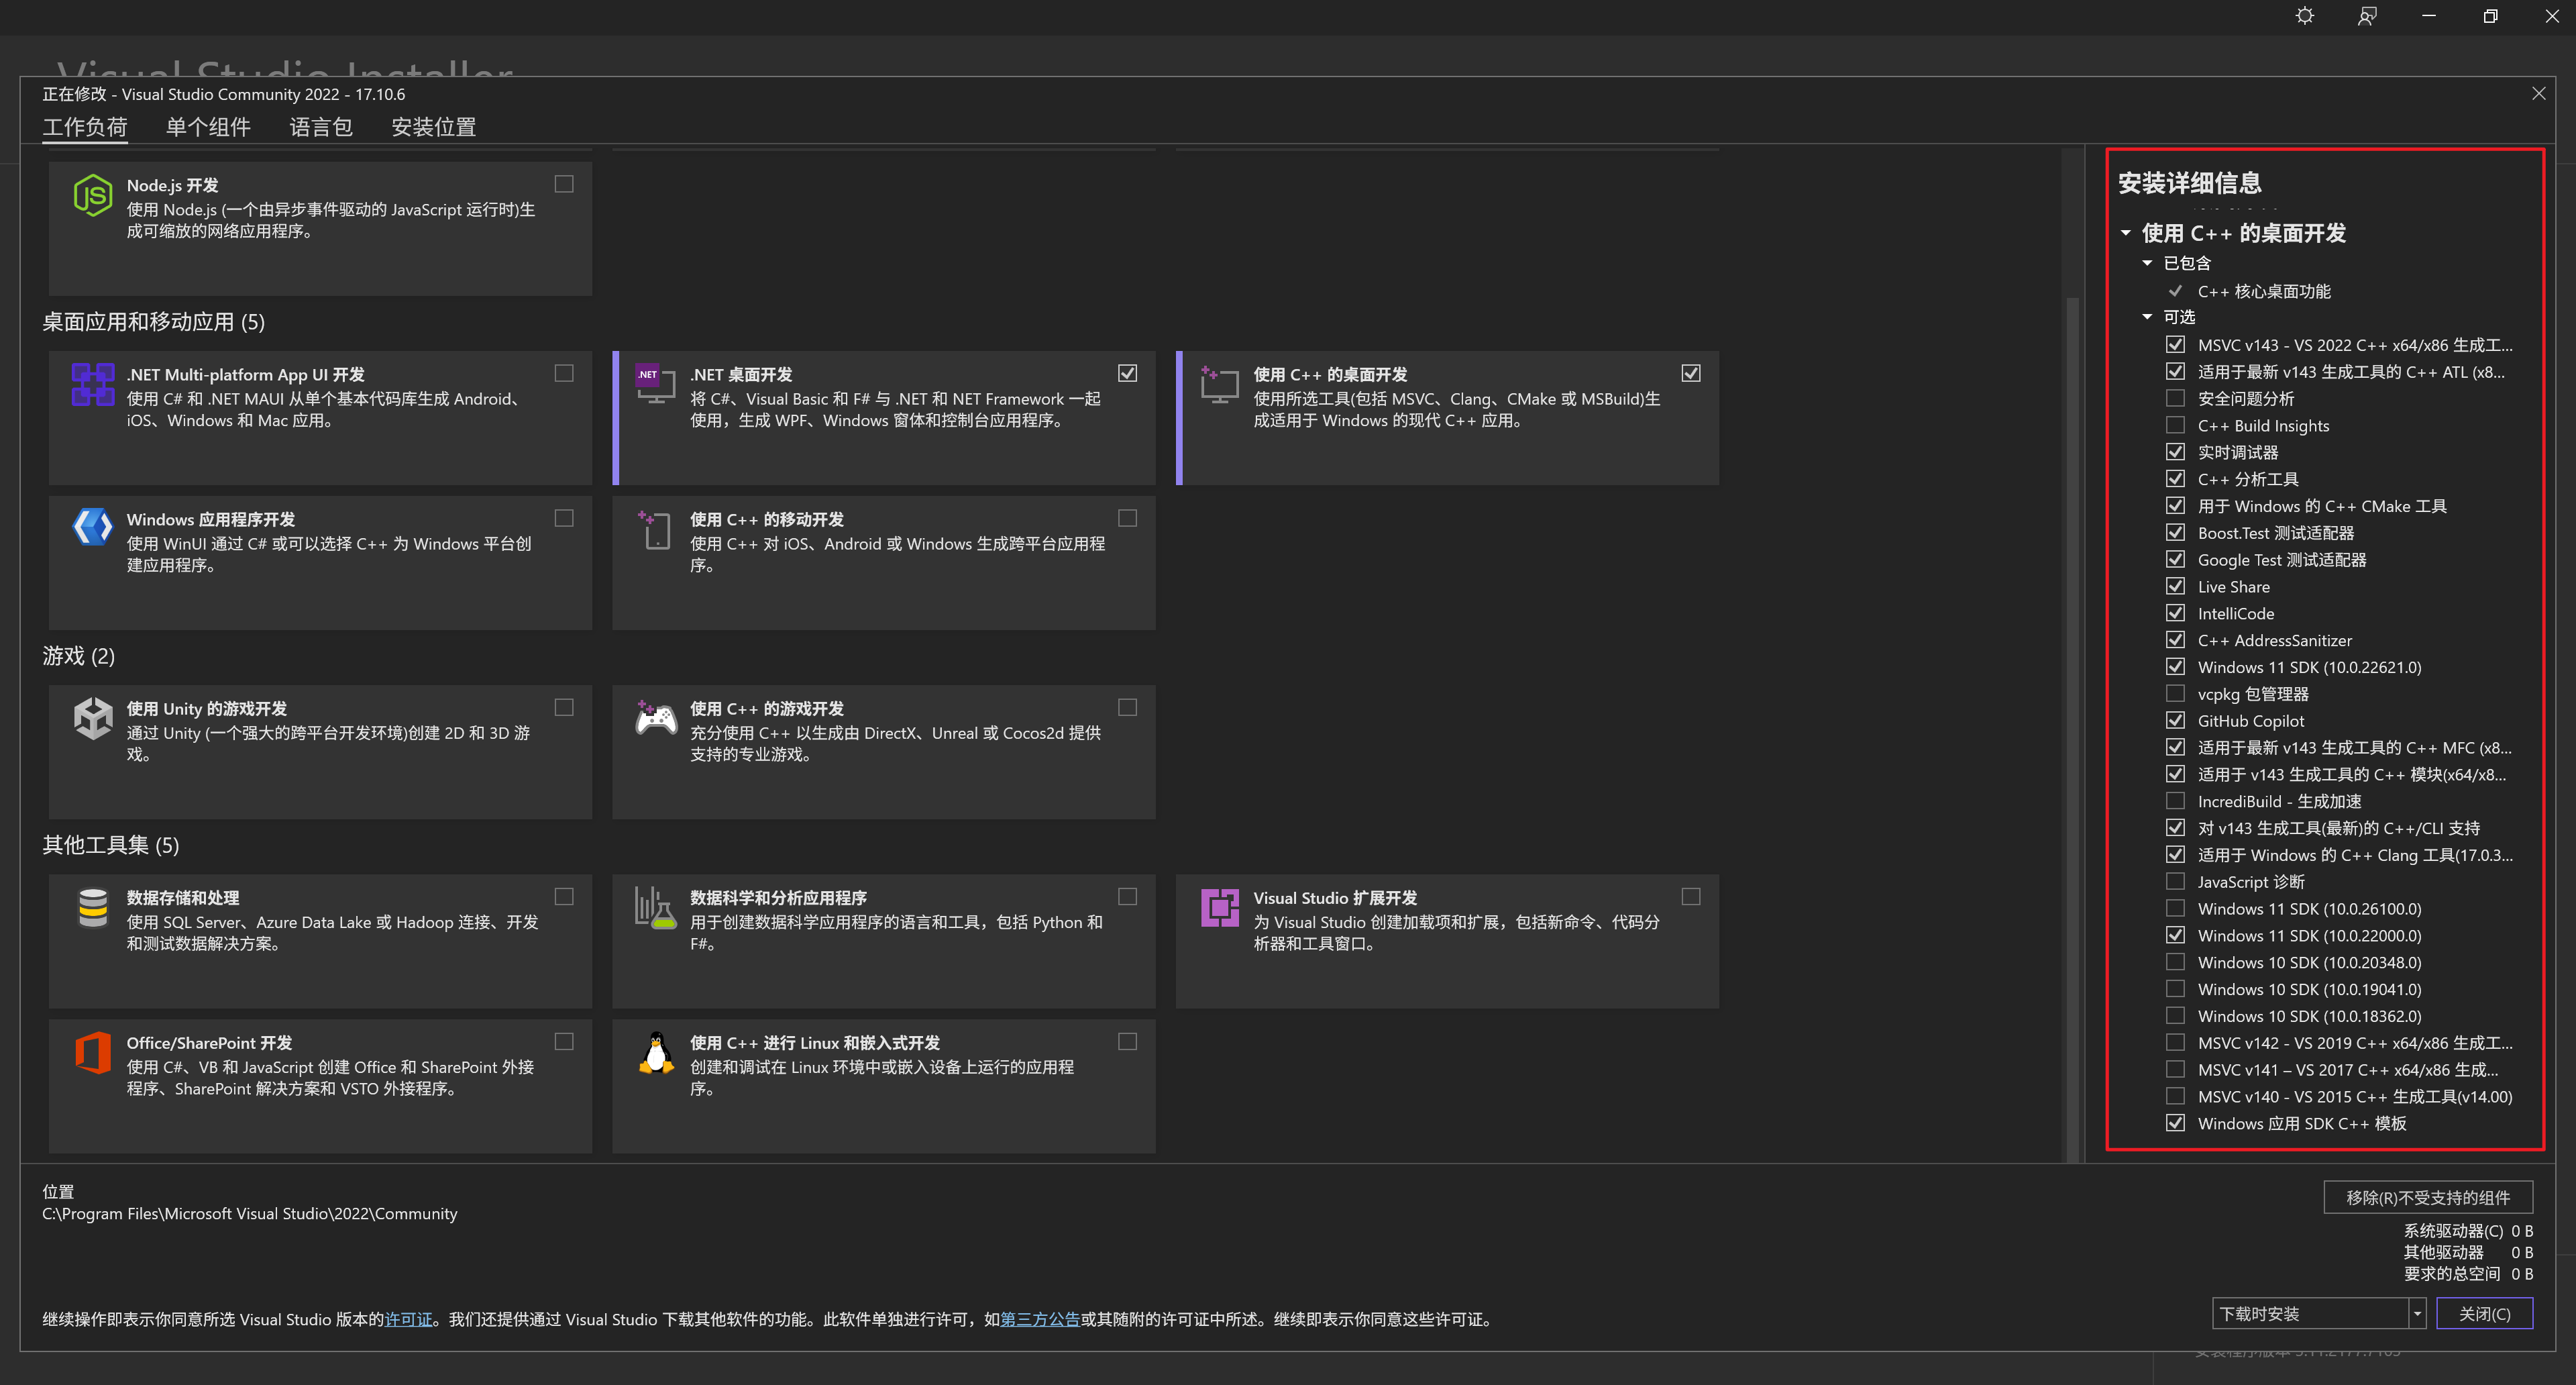Enable the vcpkg 包管理器 option

click(2175, 693)
